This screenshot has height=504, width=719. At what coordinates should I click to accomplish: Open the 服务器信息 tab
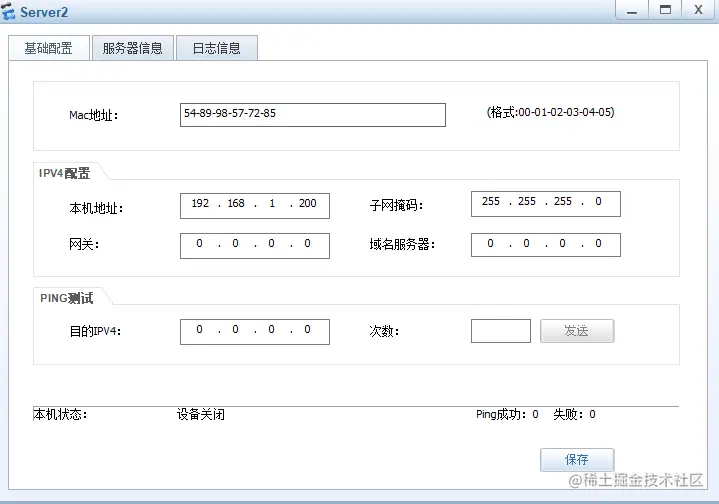[133, 48]
